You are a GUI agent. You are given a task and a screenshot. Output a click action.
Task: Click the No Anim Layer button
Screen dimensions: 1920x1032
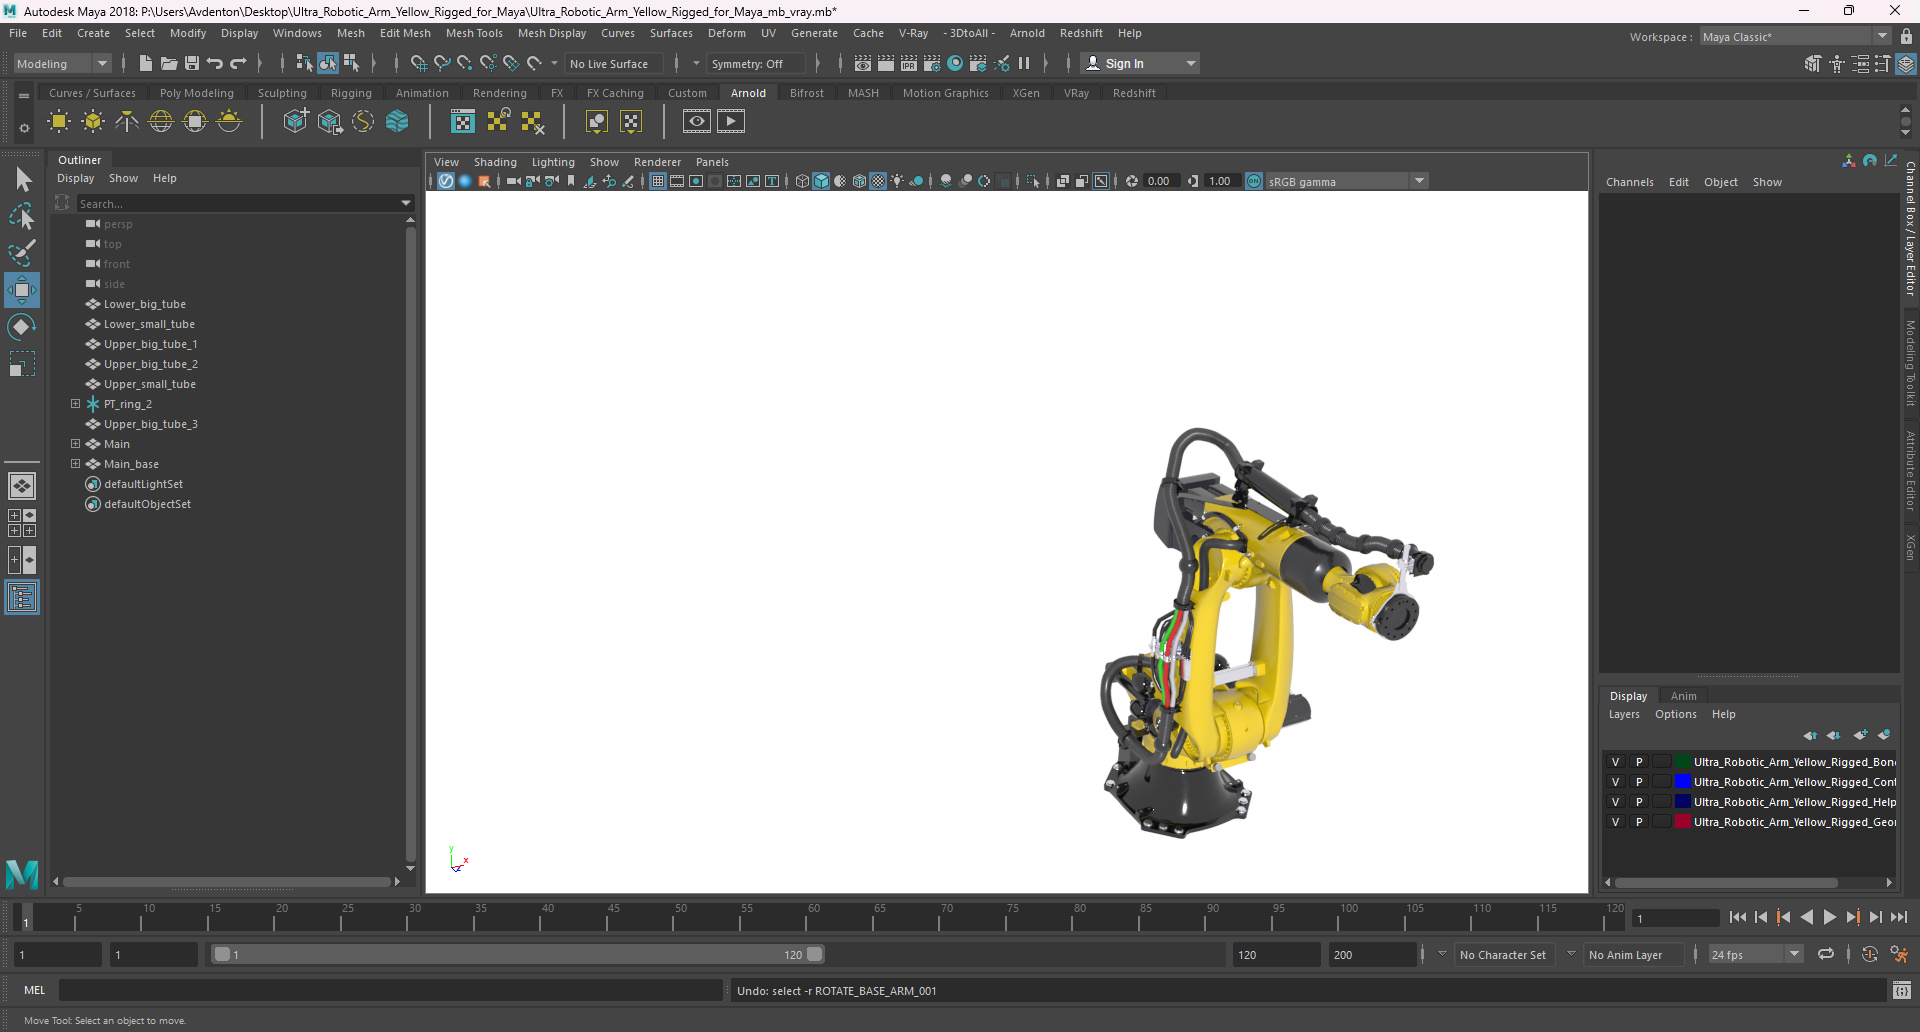pyautogui.click(x=1632, y=954)
